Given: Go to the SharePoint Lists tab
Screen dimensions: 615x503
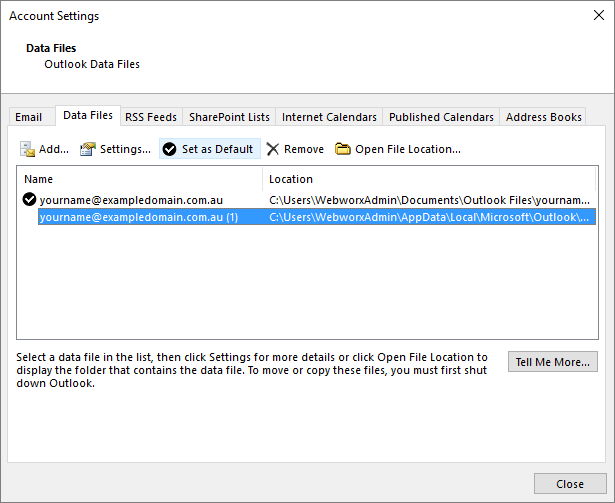Looking at the screenshot, I should [229, 117].
